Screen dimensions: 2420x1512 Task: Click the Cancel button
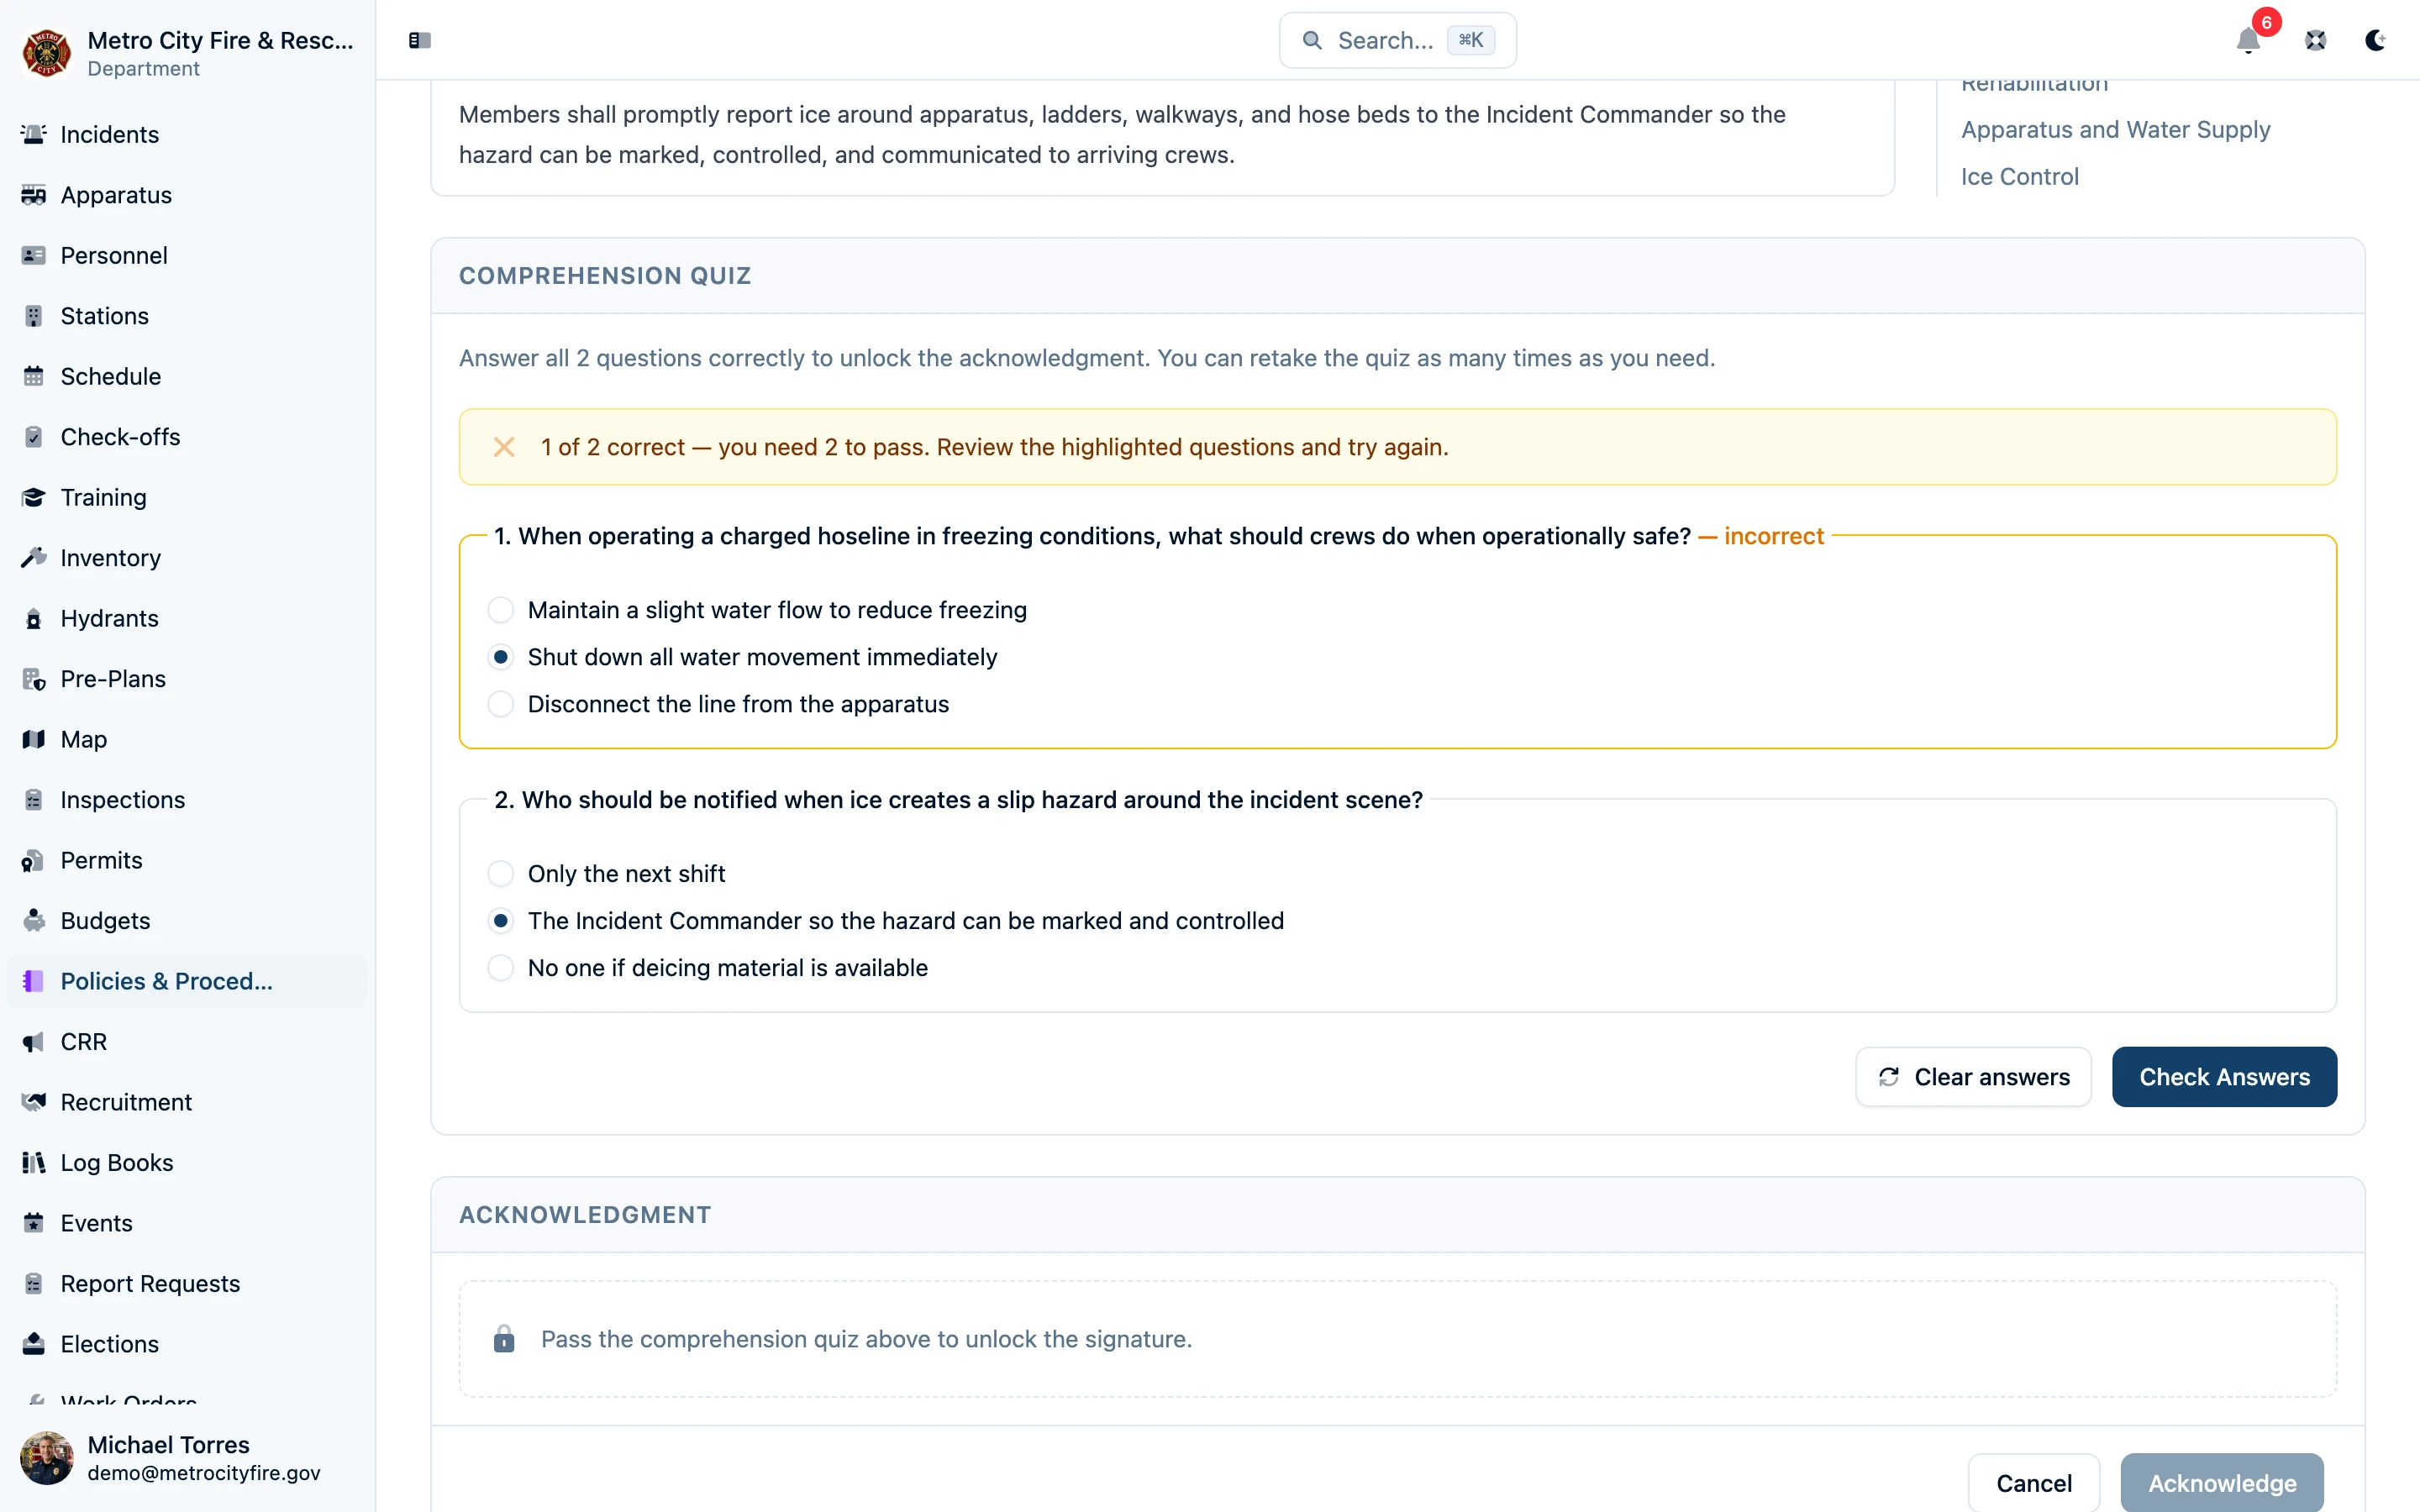[x=2033, y=1483]
